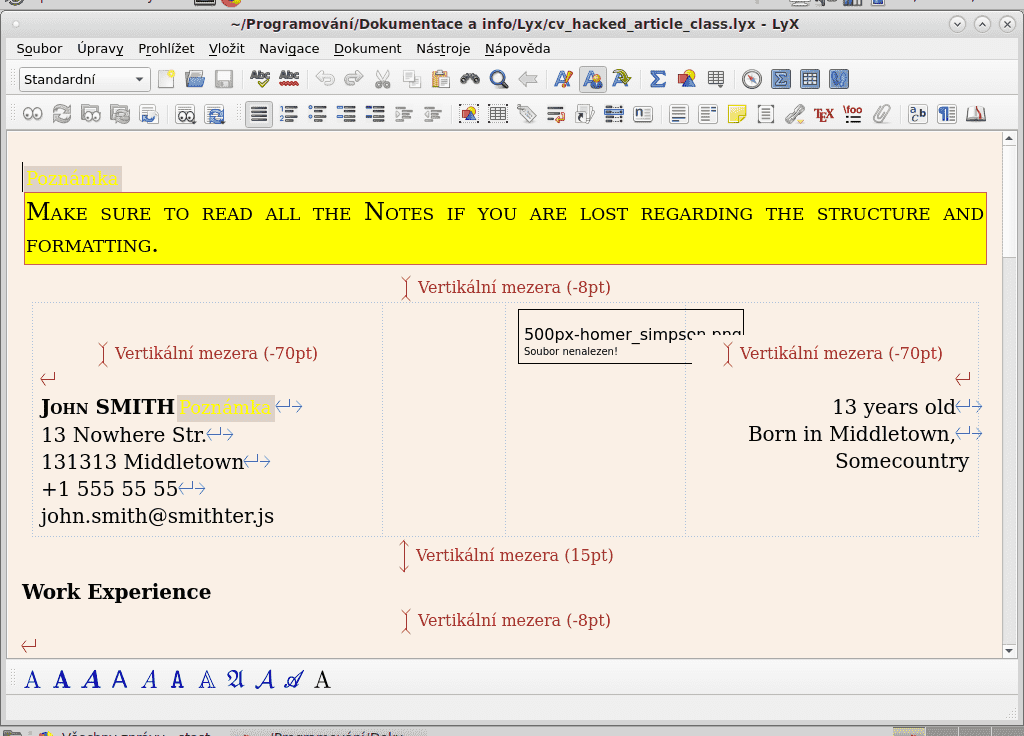Toggle the table toolbar button

point(811,79)
